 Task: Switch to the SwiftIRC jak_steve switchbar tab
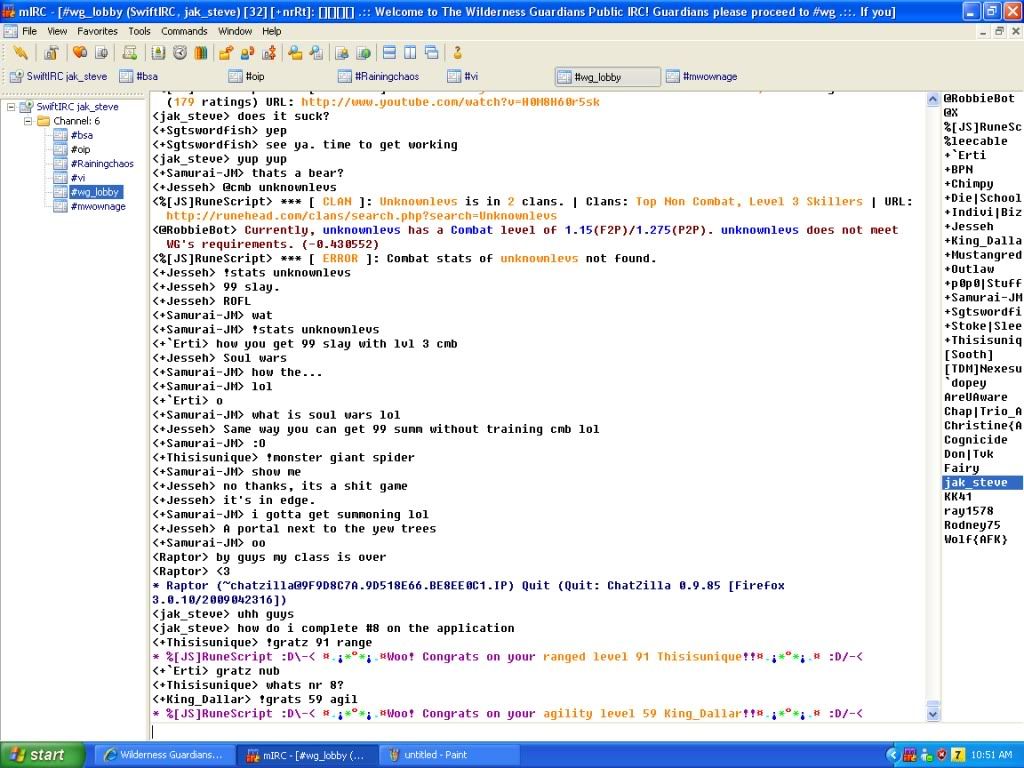(x=59, y=76)
